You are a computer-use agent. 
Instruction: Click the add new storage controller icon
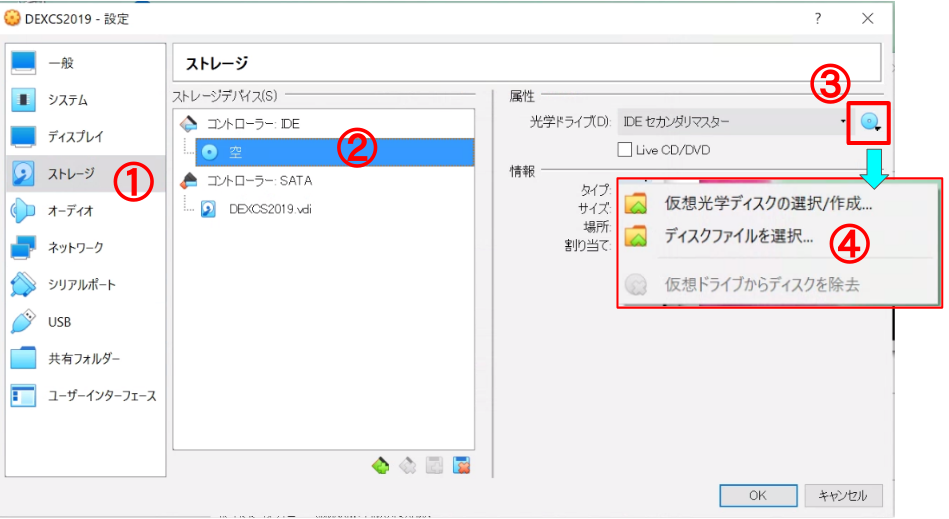click(381, 465)
